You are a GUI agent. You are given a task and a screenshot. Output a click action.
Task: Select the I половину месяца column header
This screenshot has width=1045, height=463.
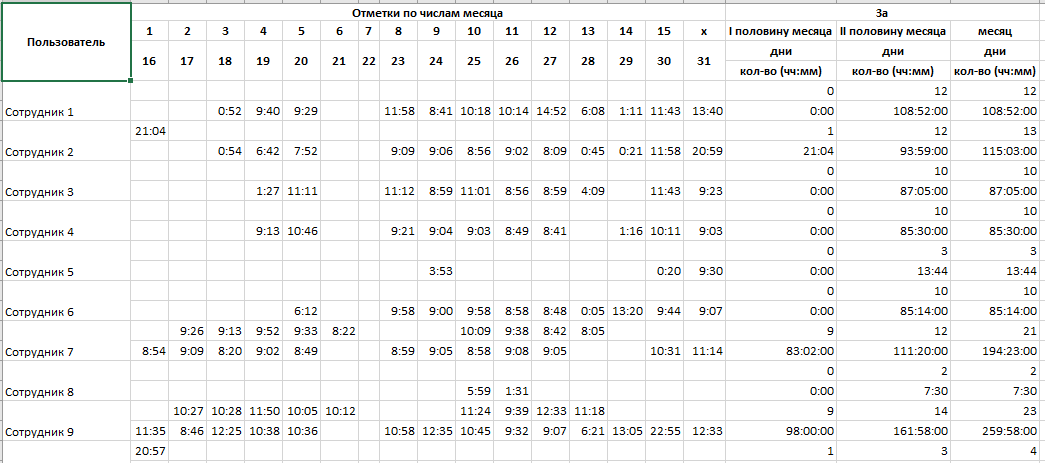tap(780, 32)
